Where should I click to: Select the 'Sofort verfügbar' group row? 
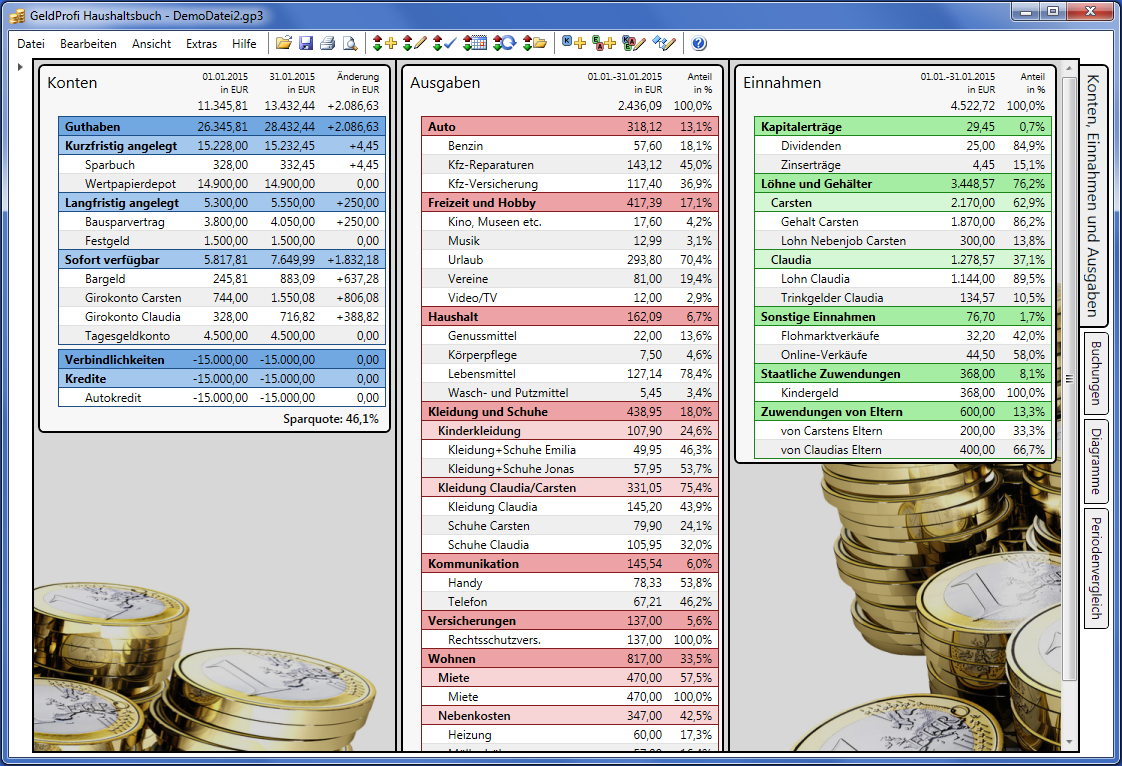coord(222,260)
